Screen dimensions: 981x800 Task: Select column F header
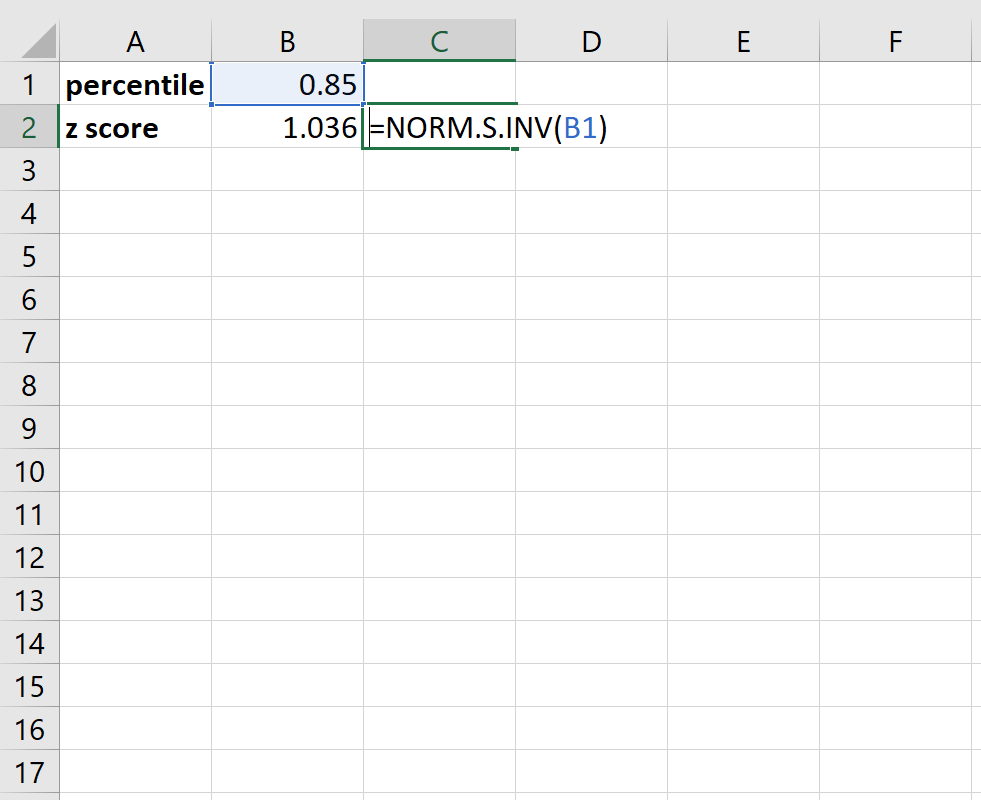895,42
